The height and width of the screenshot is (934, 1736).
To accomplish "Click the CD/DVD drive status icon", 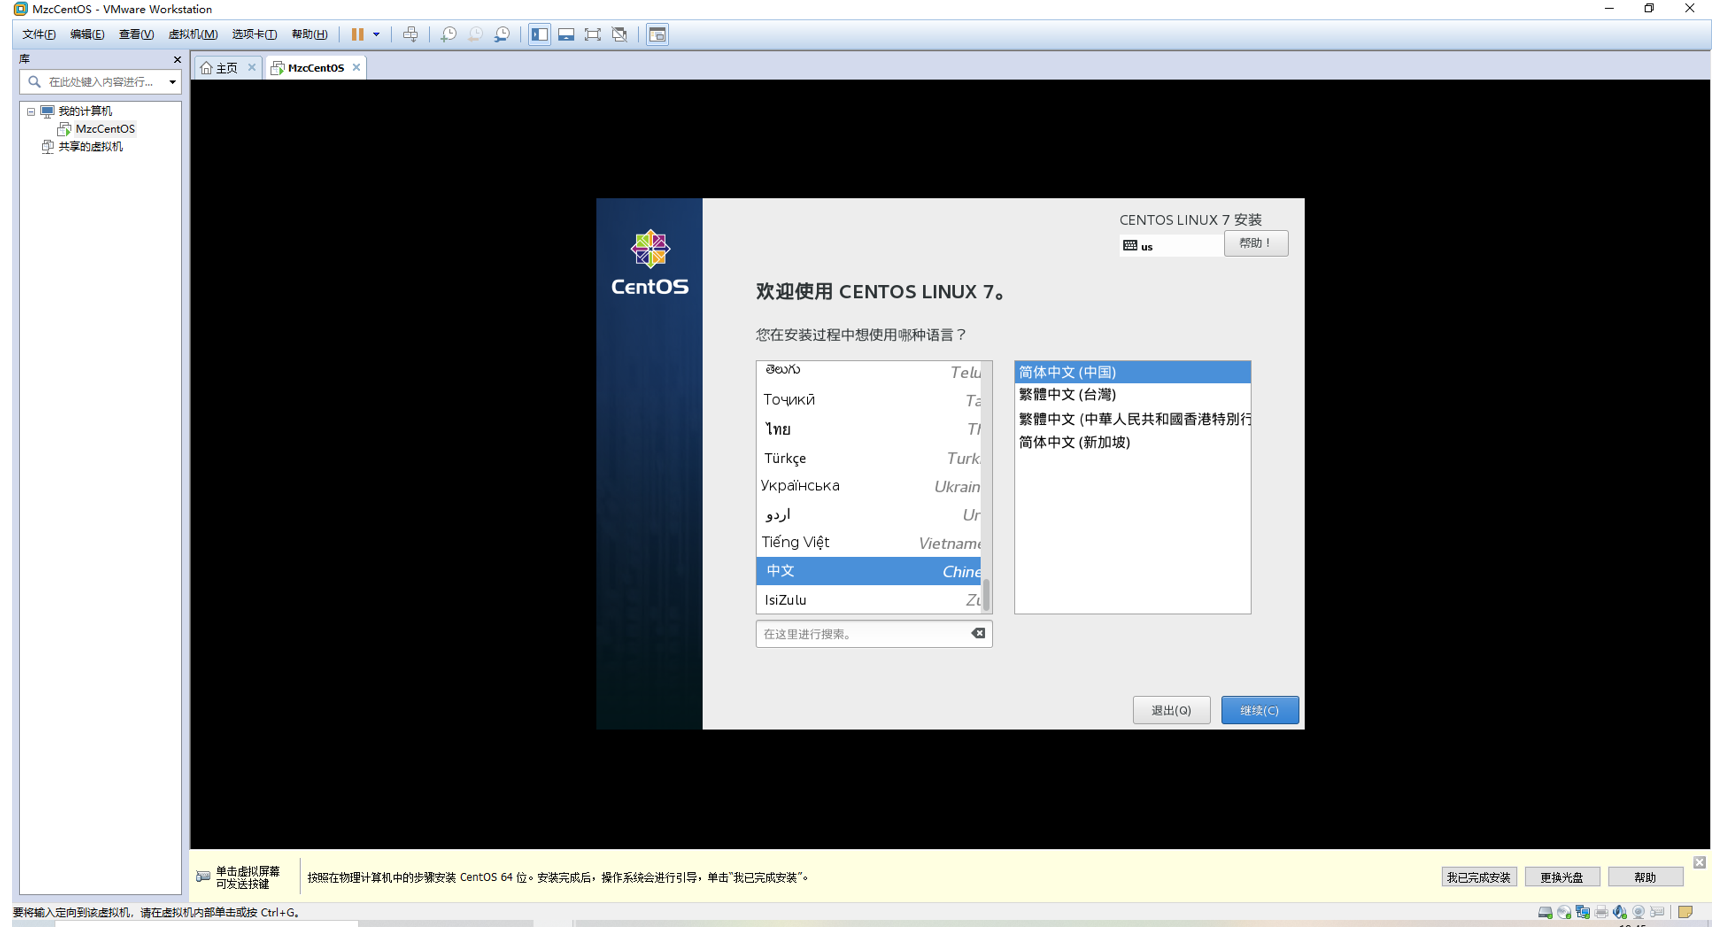I will tap(1564, 913).
